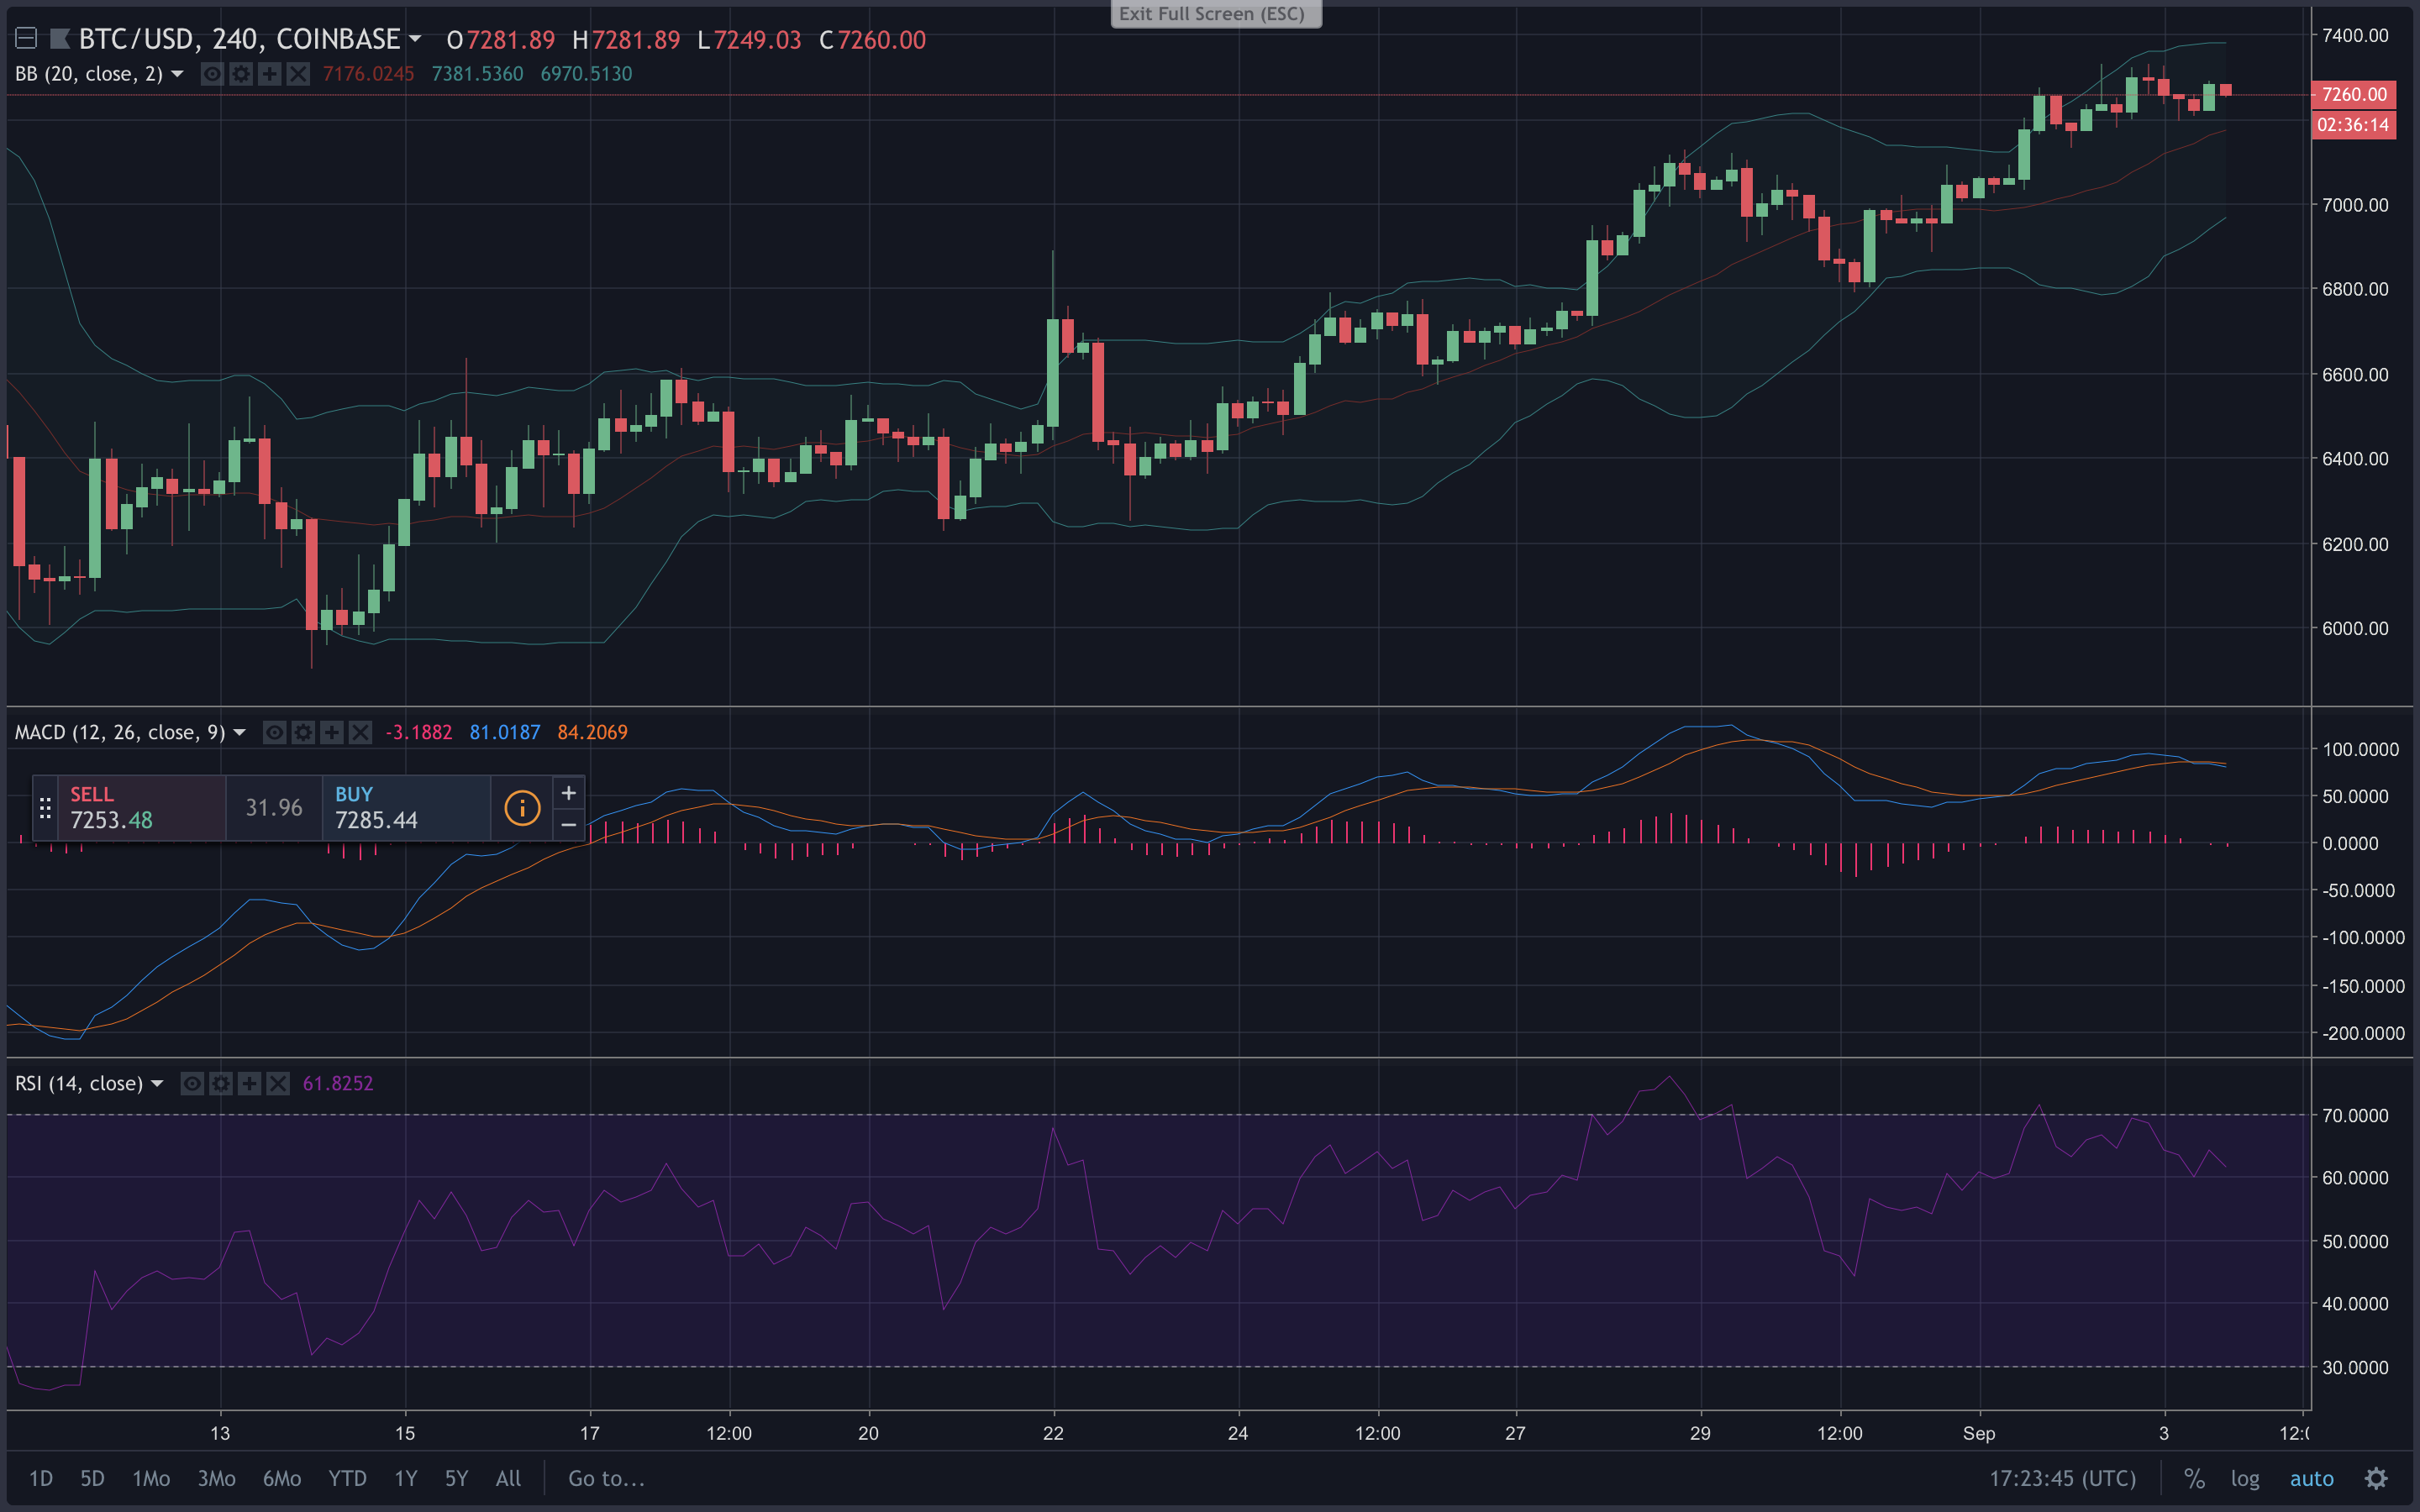Click the flag icon beside BTC/USD
This screenshot has height=1512, width=2420.
coord(60,39)
